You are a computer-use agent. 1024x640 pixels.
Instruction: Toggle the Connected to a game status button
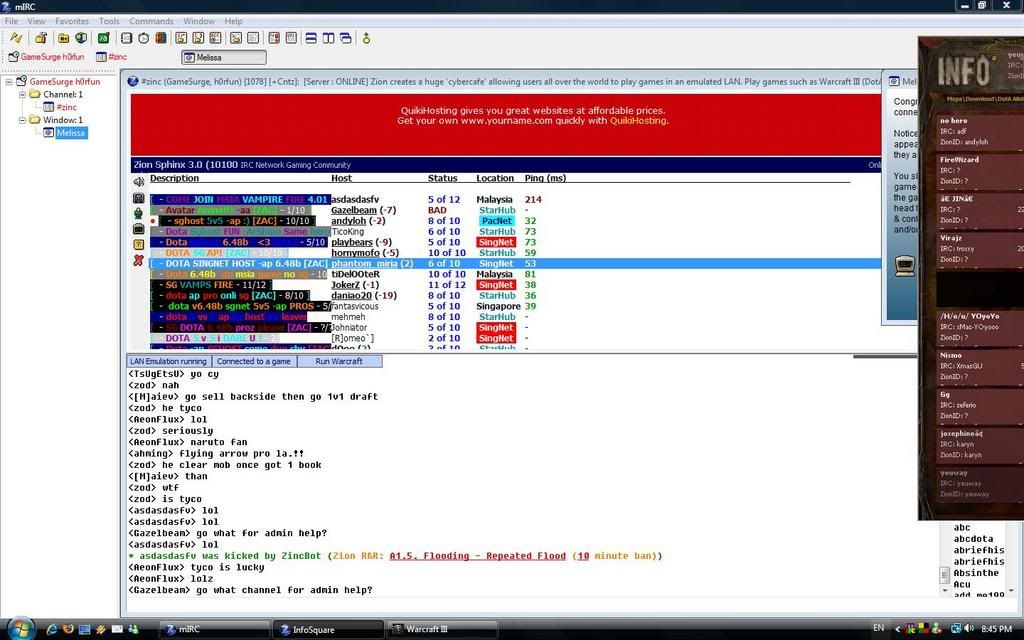[254, 361]
